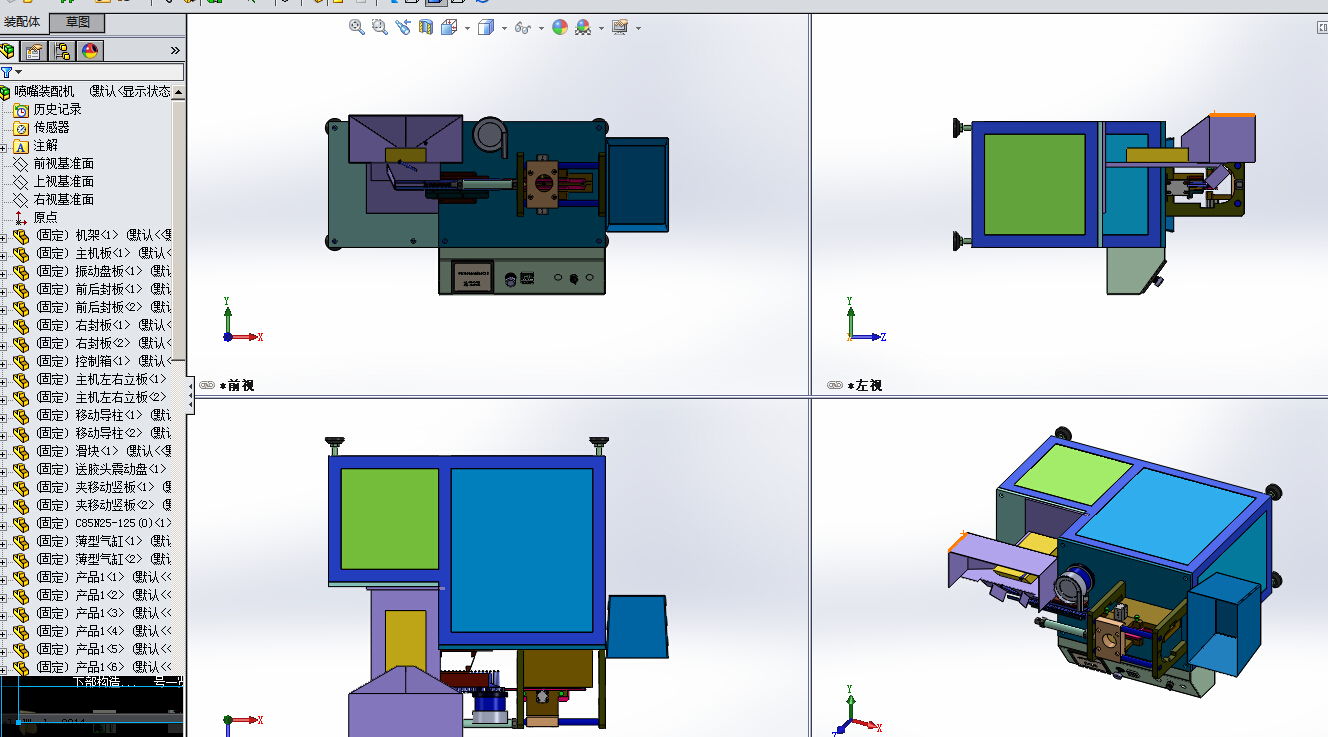Click the feature tree filter funnel icon
Viewport: 1328px width, 737px height.
tap(6, 72)
